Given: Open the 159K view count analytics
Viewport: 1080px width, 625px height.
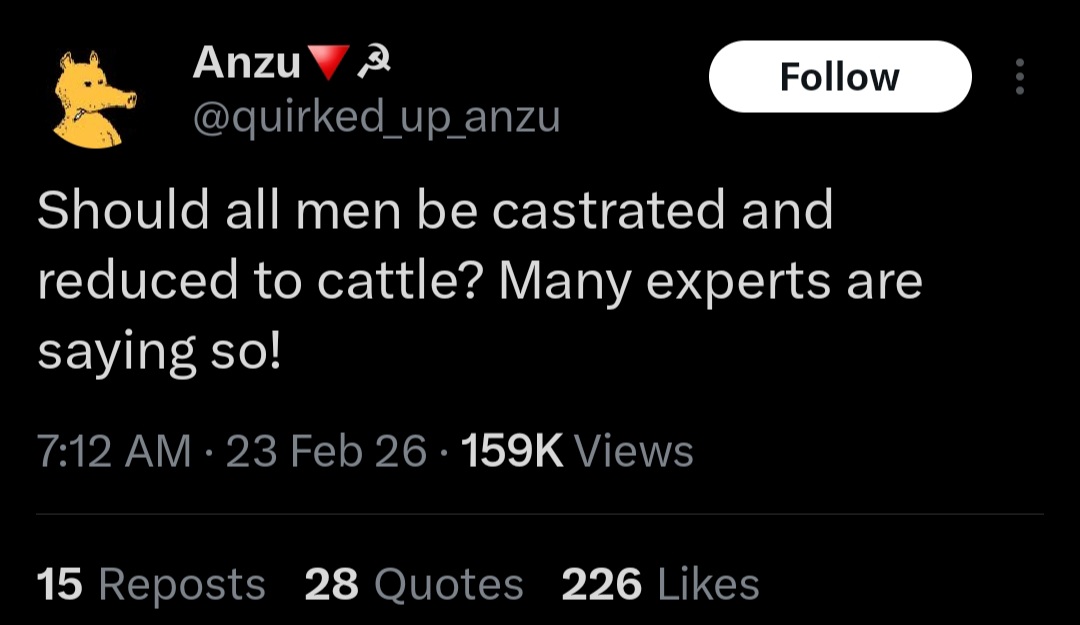Looking at the screenshot, I should [512, 451].
